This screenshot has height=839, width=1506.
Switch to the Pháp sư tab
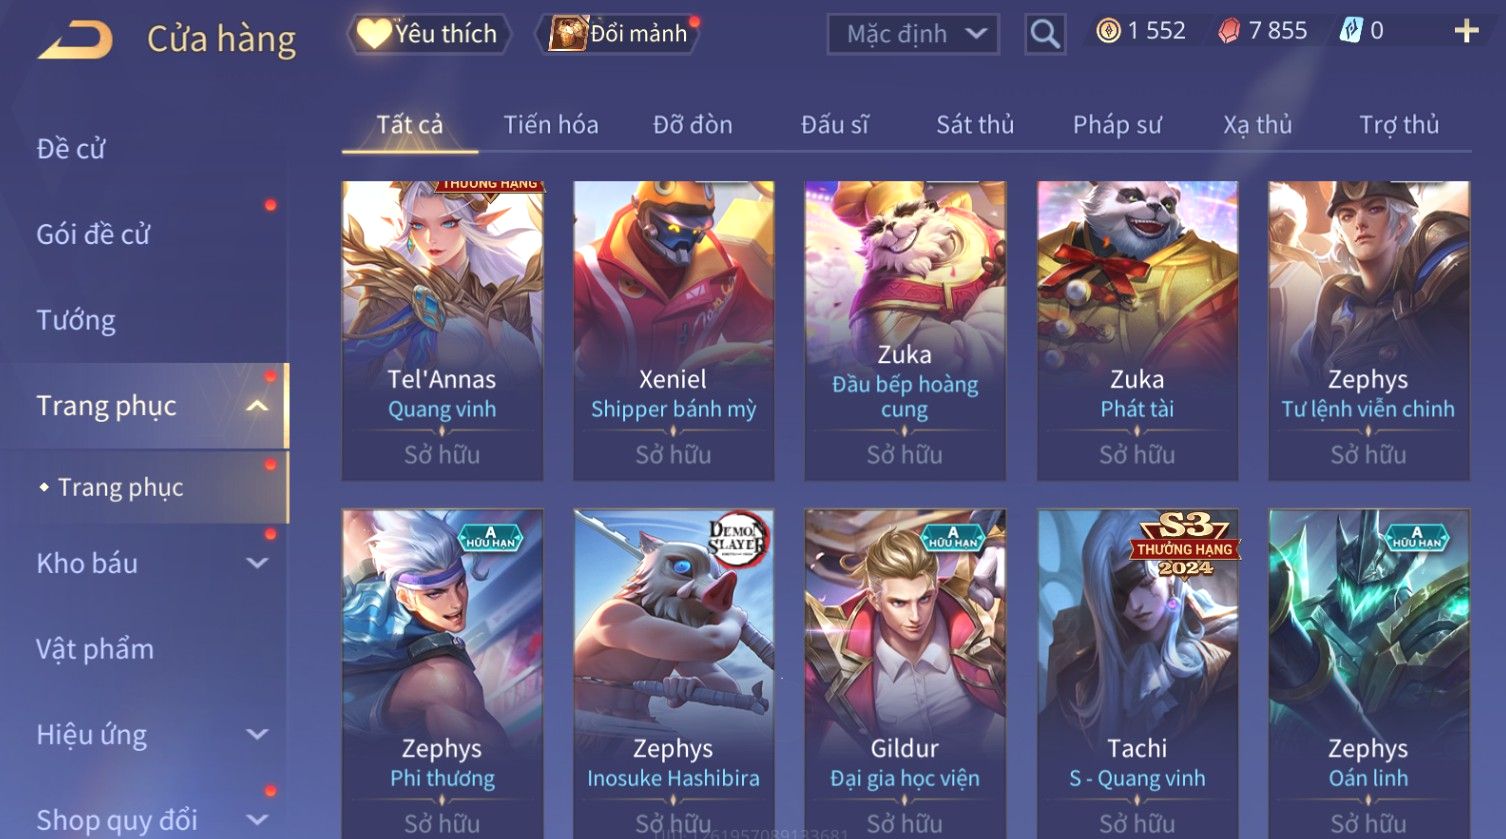(1117, 125)
